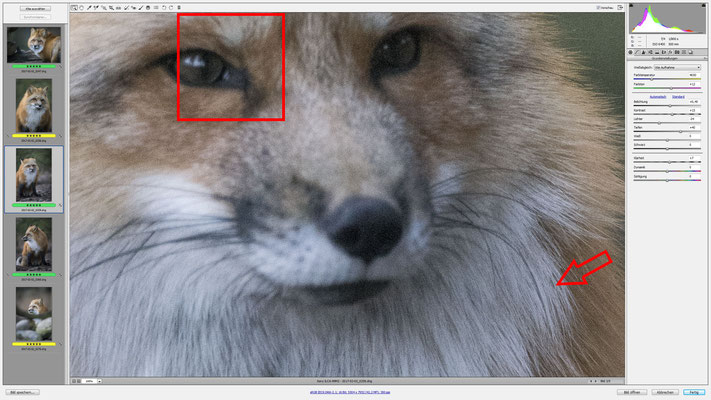Open the Snapshots panel tab
This screenshot has height=400, width=711.
(x=691, y=52)
